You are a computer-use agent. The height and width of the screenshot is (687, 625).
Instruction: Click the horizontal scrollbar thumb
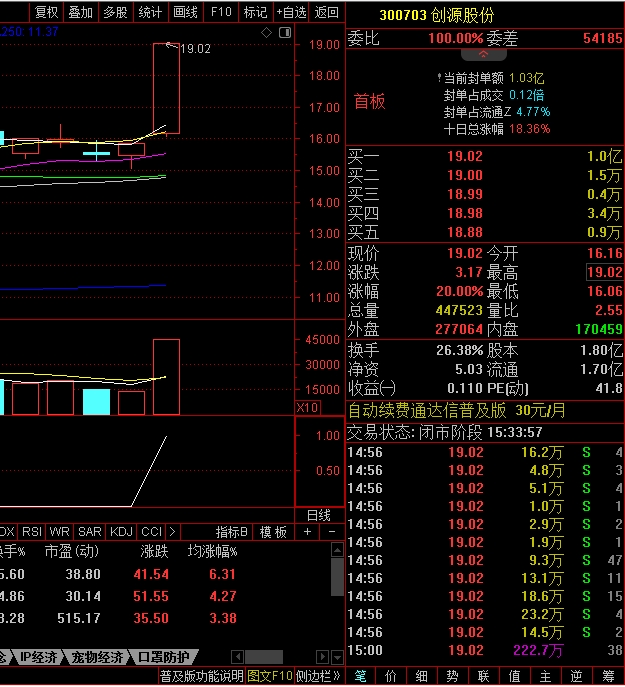click(264, 657)
